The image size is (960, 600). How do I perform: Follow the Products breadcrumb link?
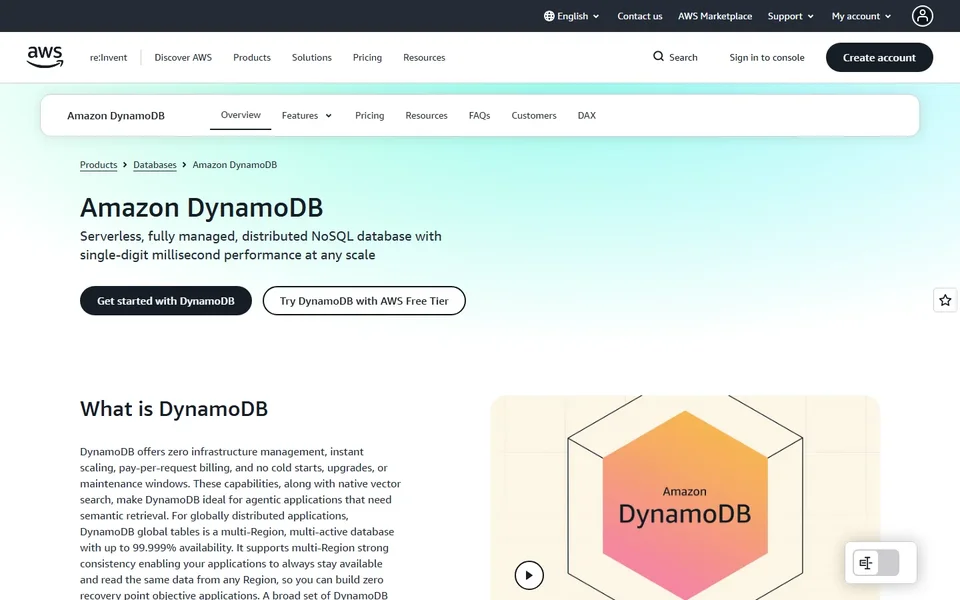pos(99,165)
